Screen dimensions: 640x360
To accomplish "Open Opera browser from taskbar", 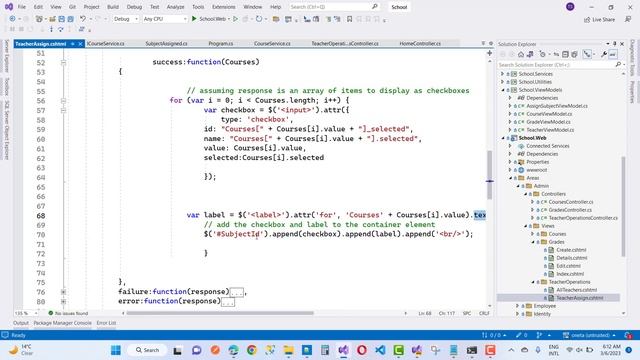I will click(362, 350).
